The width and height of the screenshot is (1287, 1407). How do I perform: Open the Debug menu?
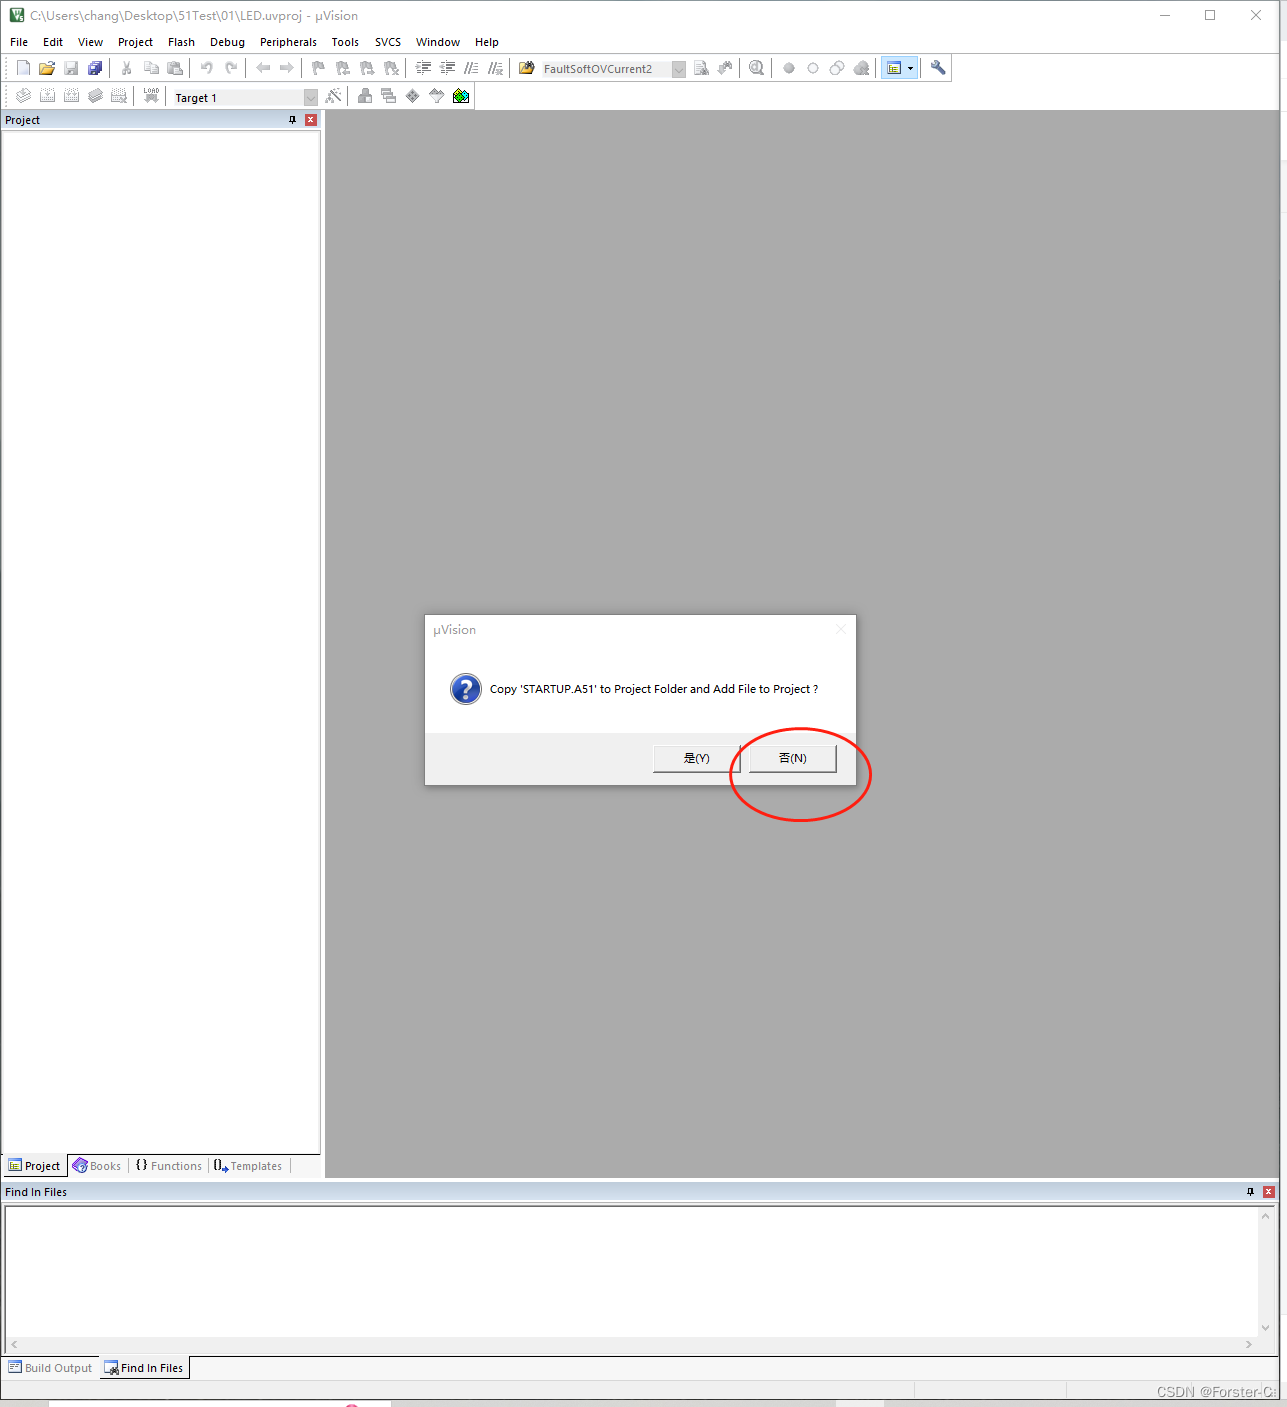coord(227,42)
